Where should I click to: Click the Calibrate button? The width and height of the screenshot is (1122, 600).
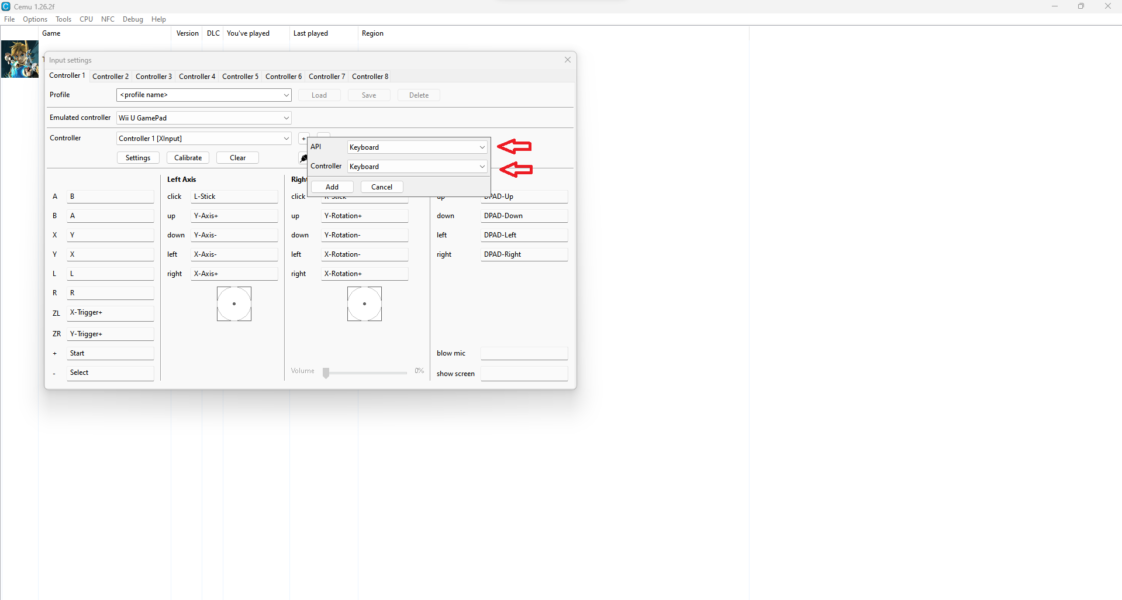[188, 158]
